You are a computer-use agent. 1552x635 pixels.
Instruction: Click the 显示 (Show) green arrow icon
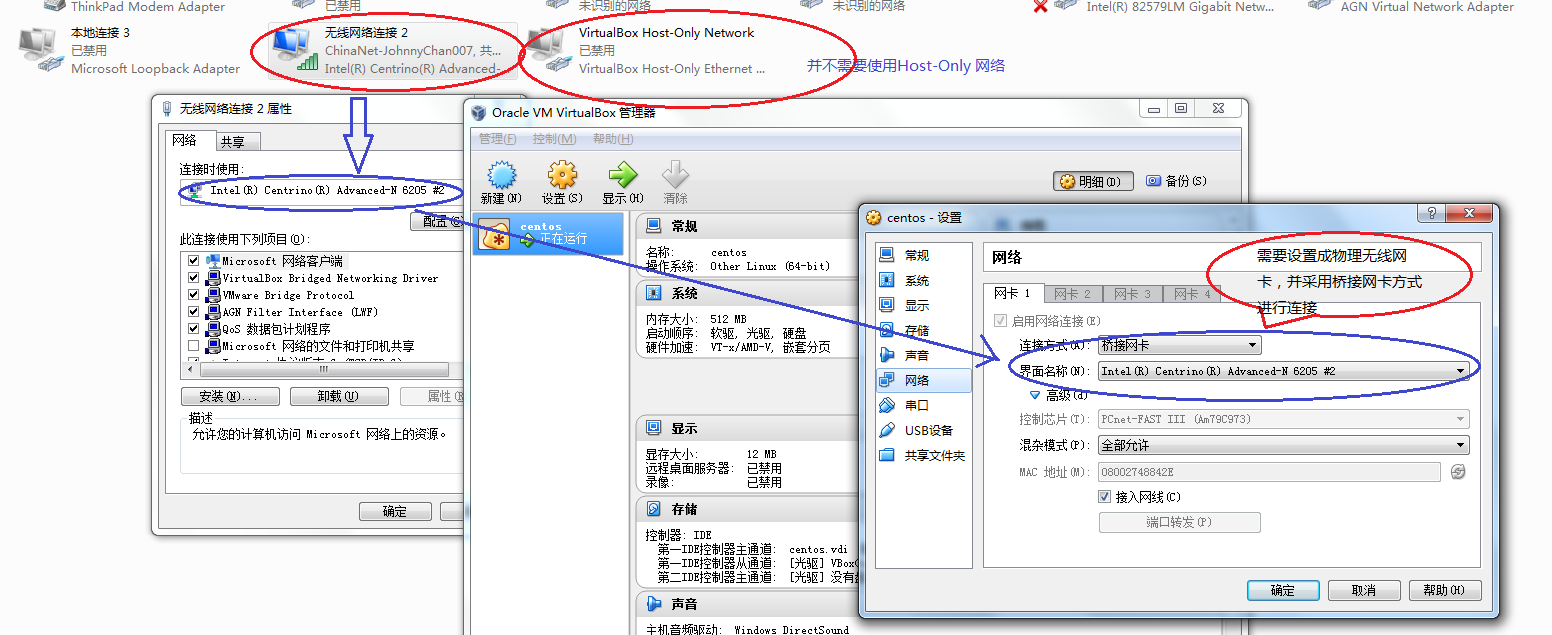[622, 176]
